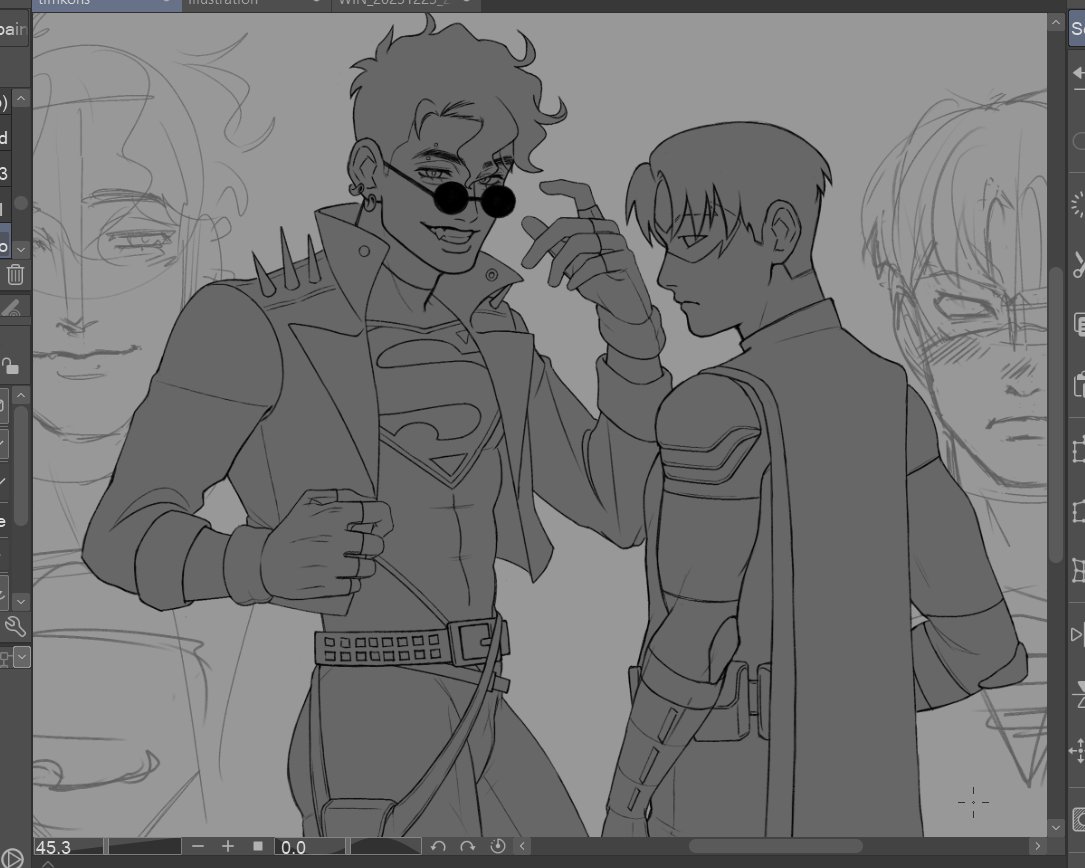Click the horizontal canvas scrollbar thumb
This screenshot has height=868, width=1085.
[775, 846]
